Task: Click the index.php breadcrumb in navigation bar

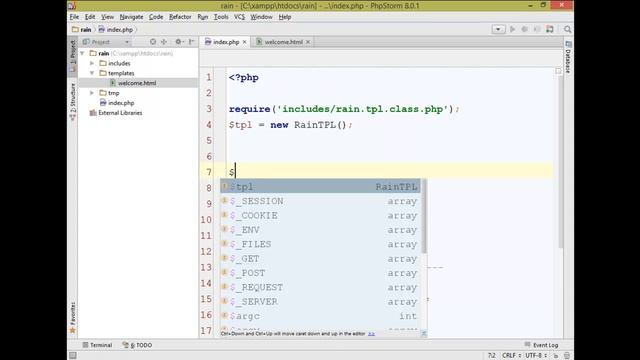Action: coord(116,29)
